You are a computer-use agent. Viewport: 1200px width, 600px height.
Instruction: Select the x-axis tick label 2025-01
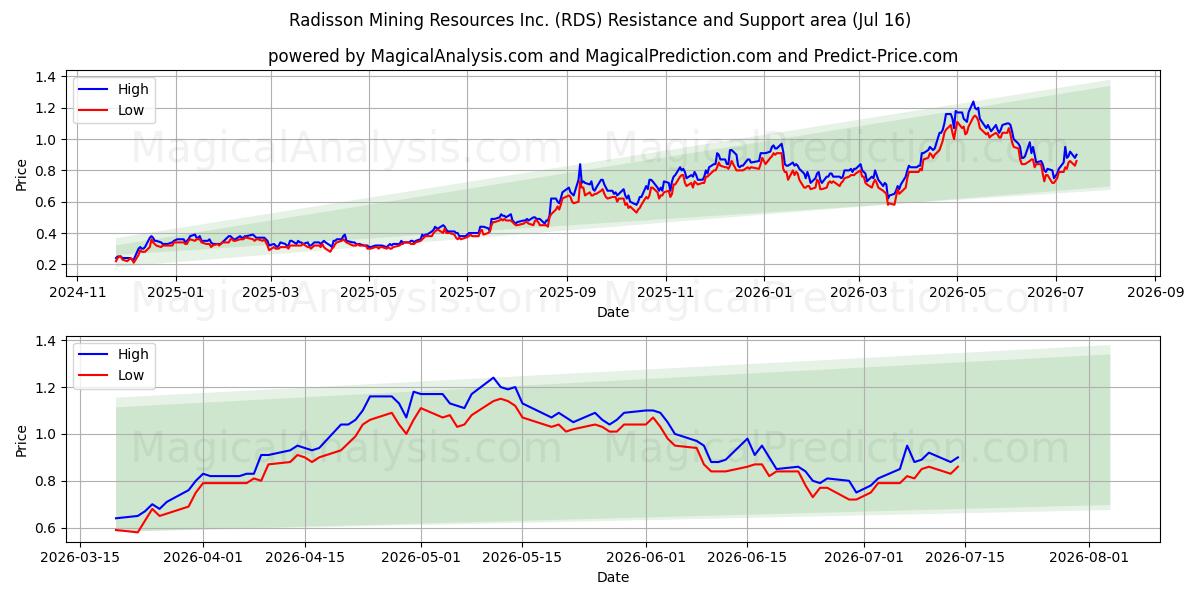pyautogui.click(x=176, y=292)
